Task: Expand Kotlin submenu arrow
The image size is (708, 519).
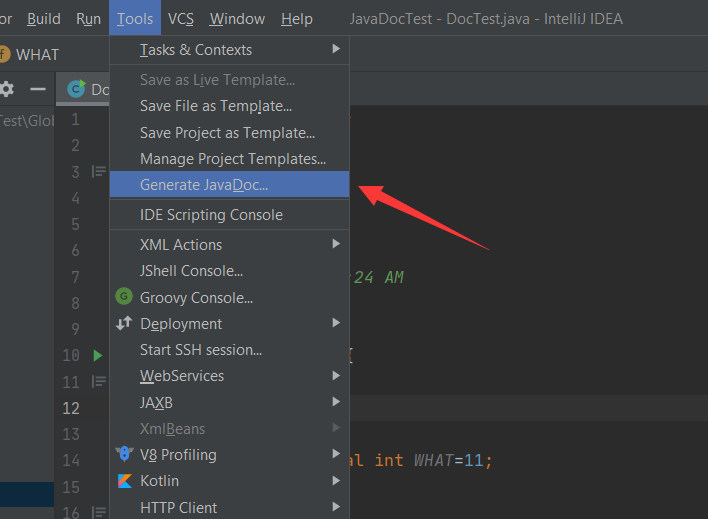Action: tap(336, 481)
